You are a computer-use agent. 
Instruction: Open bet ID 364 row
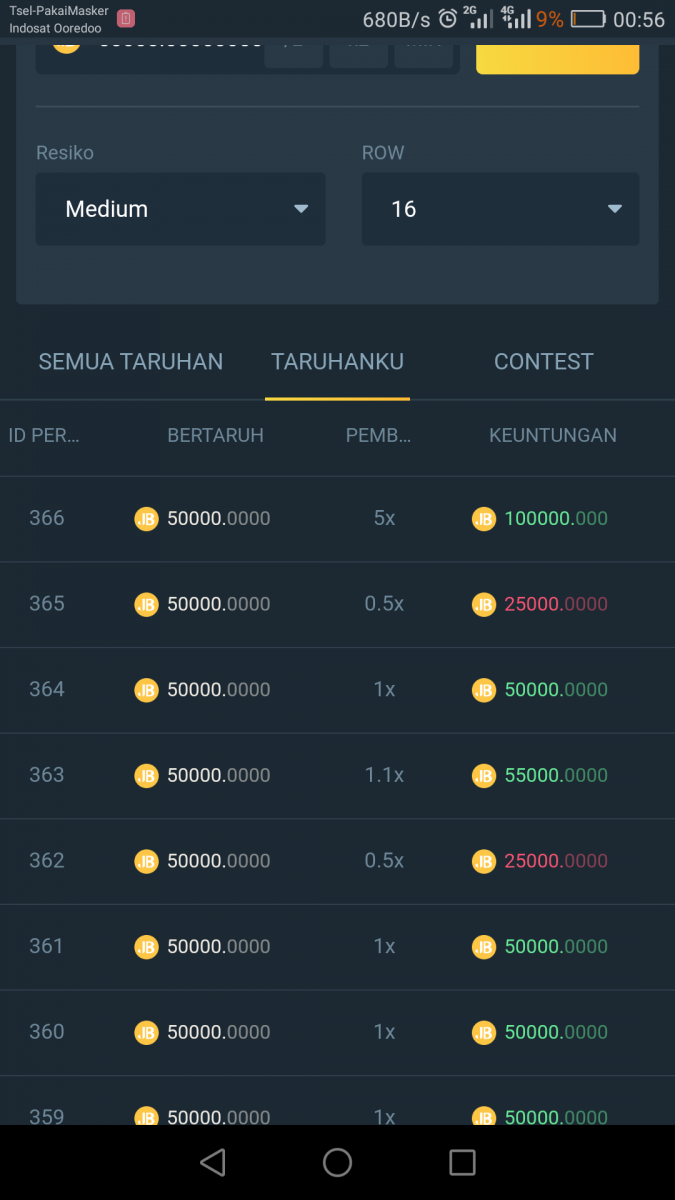tap(47, 690)
